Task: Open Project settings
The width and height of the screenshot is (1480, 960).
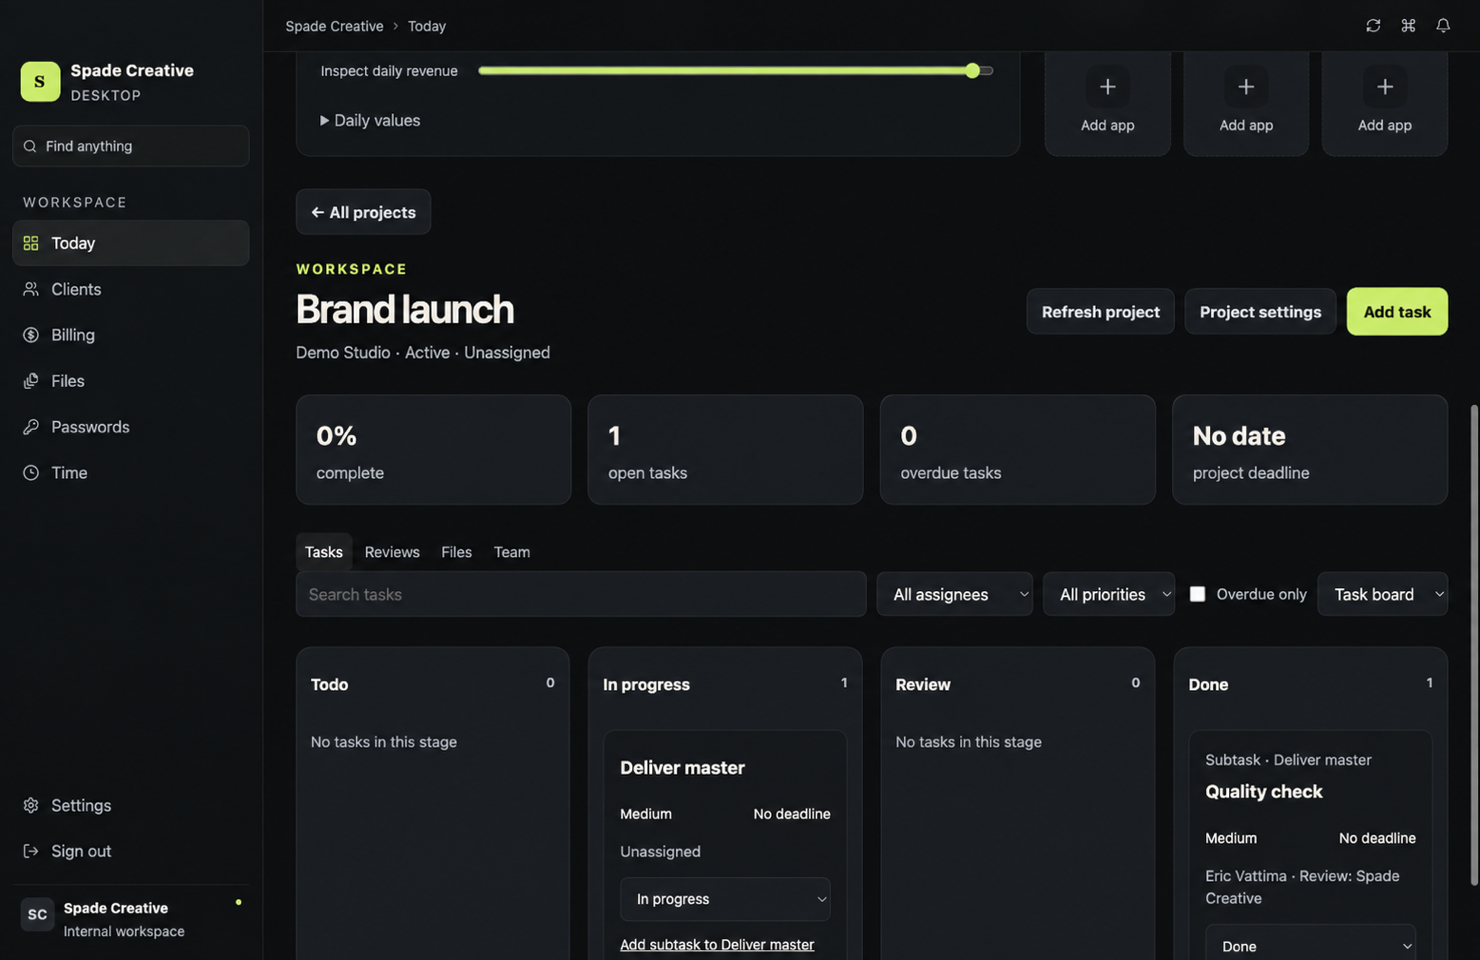Action: pos(1260,312)
